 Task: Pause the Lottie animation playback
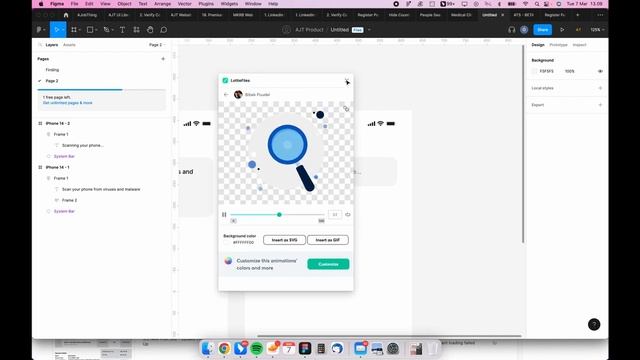pos(224,215)
